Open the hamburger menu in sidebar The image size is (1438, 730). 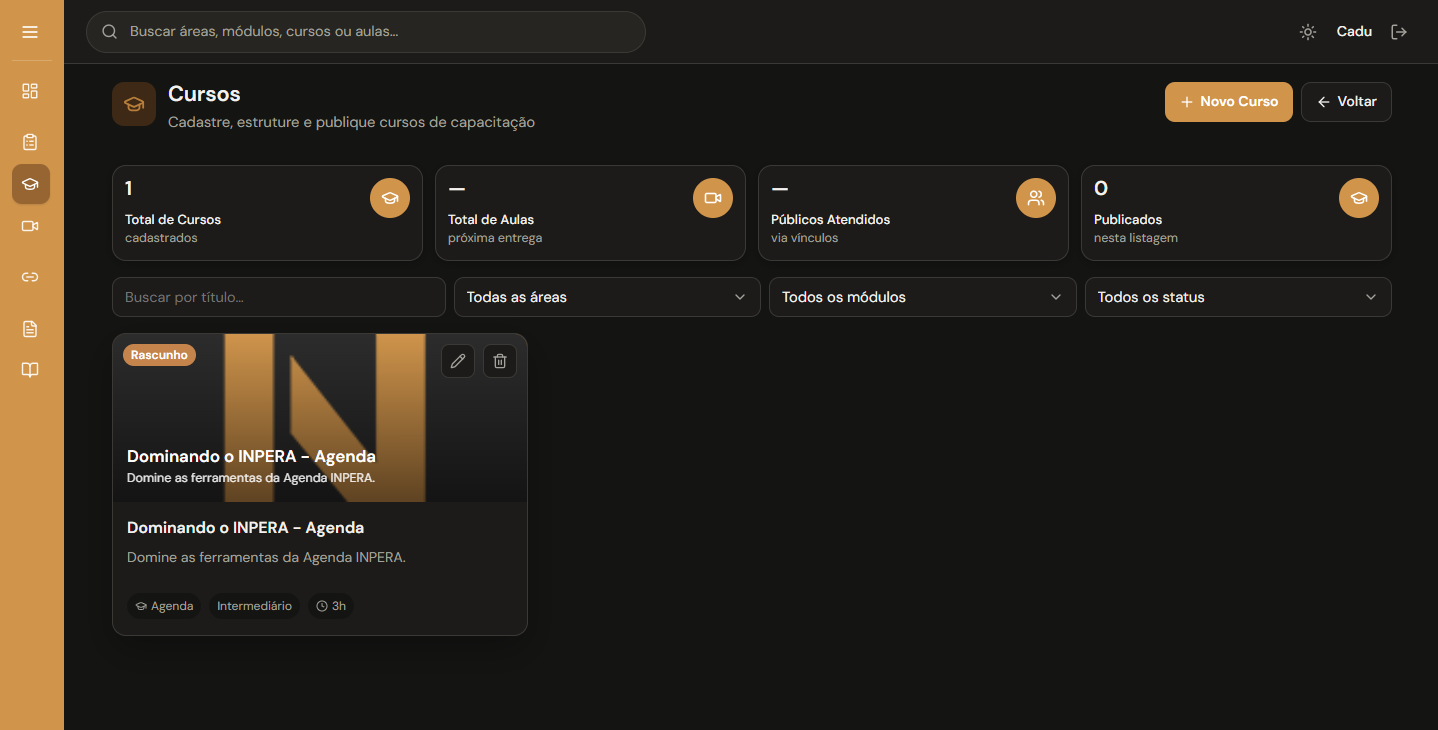pos(30,32)
